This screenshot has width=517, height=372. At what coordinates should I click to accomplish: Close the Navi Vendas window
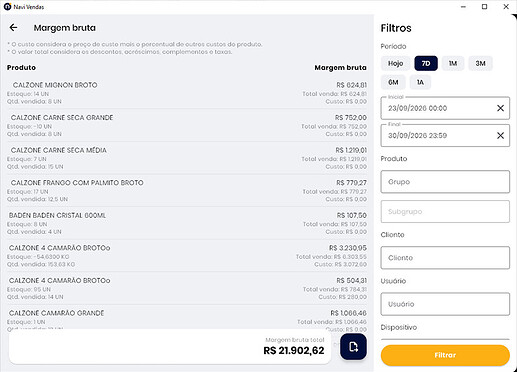tap(506, 7)
